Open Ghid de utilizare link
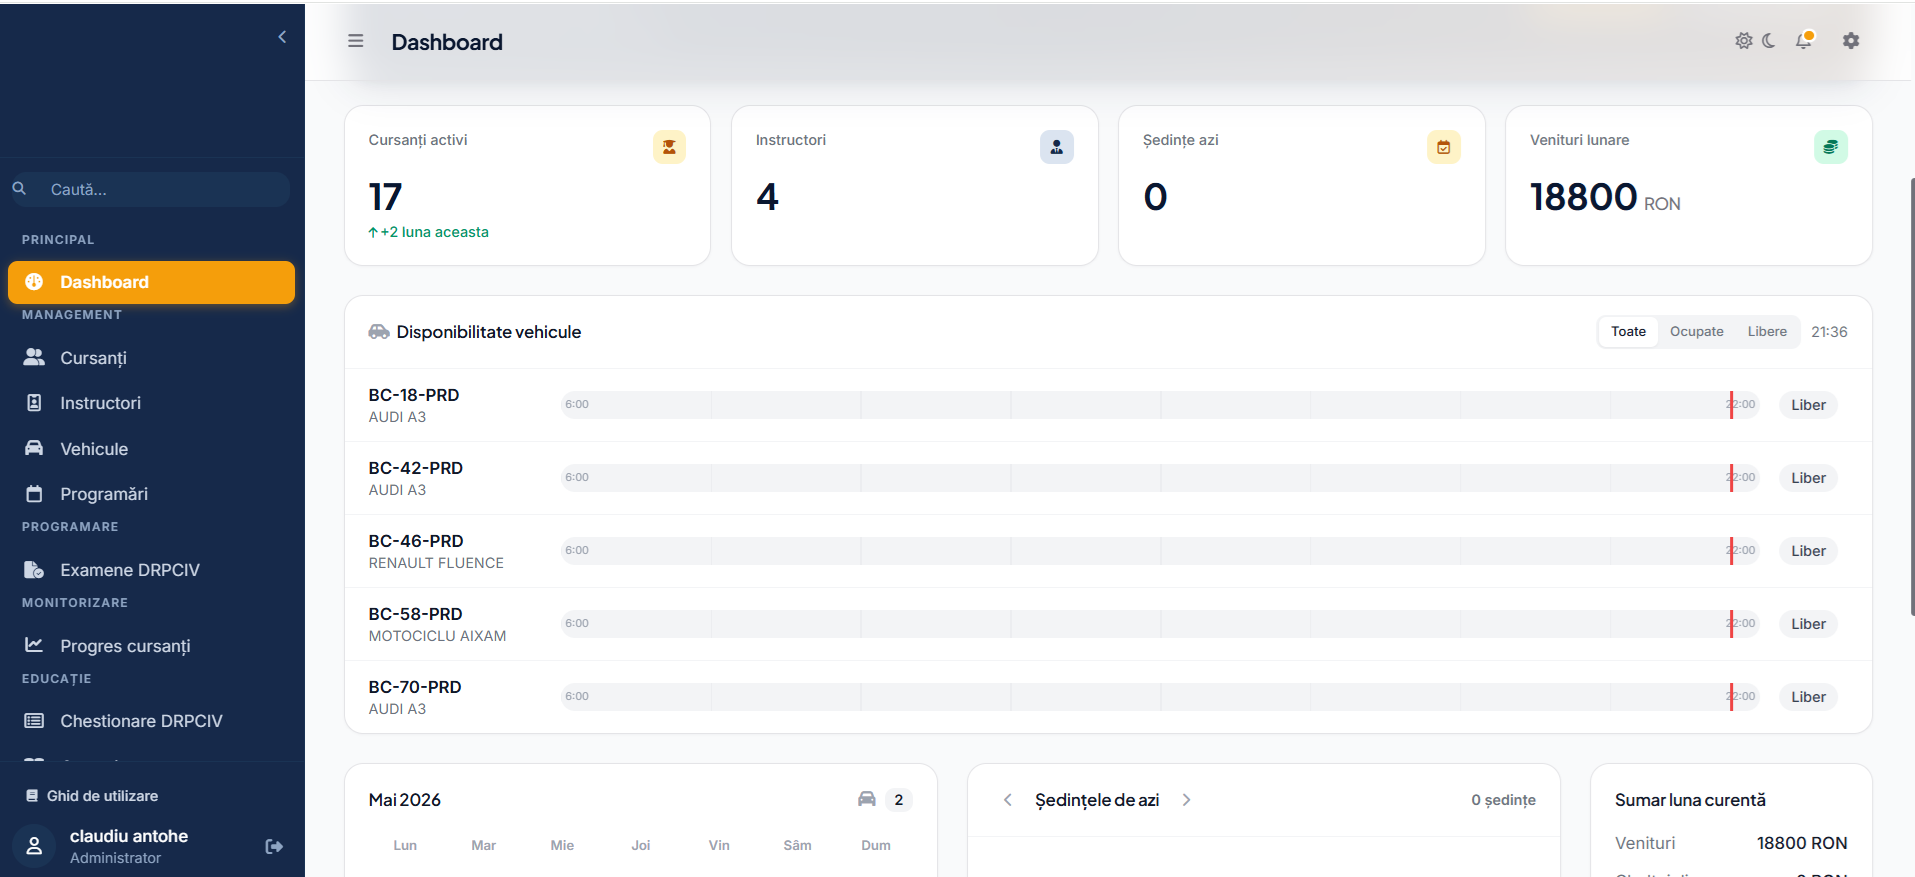1915x877 pixels. coord(92,796)
